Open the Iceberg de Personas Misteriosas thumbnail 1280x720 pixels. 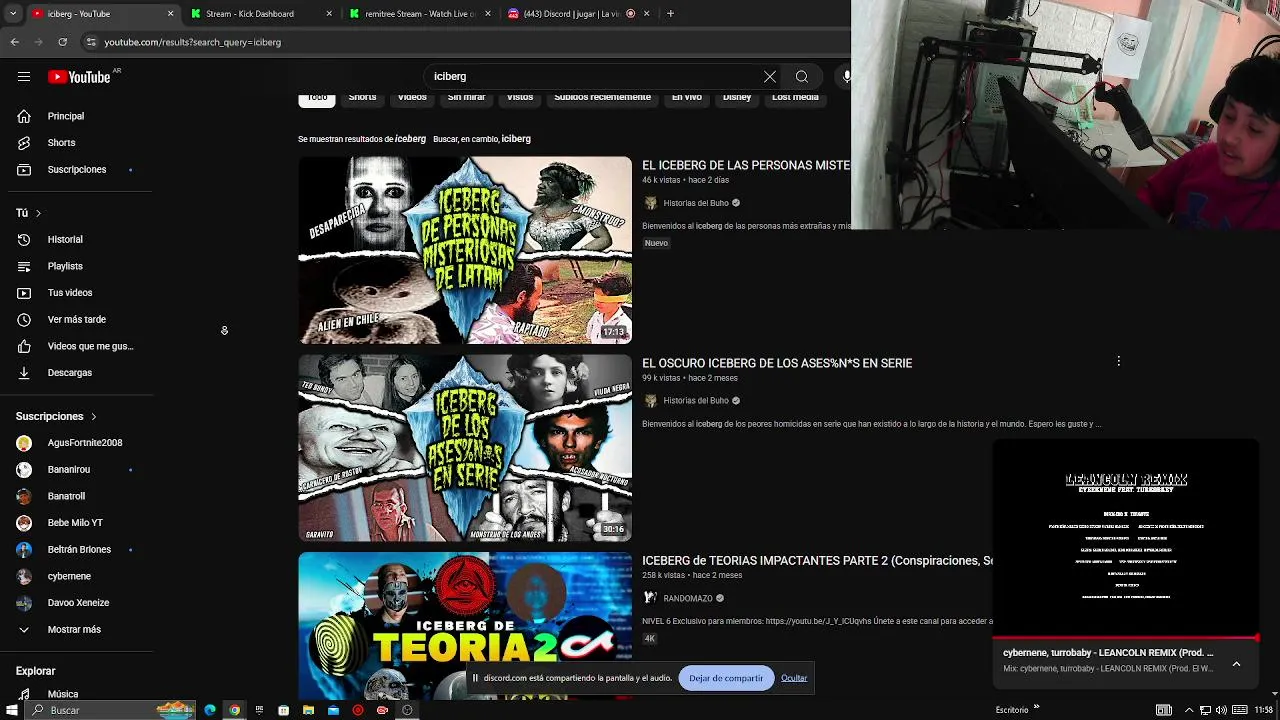[x=465, y=250]
